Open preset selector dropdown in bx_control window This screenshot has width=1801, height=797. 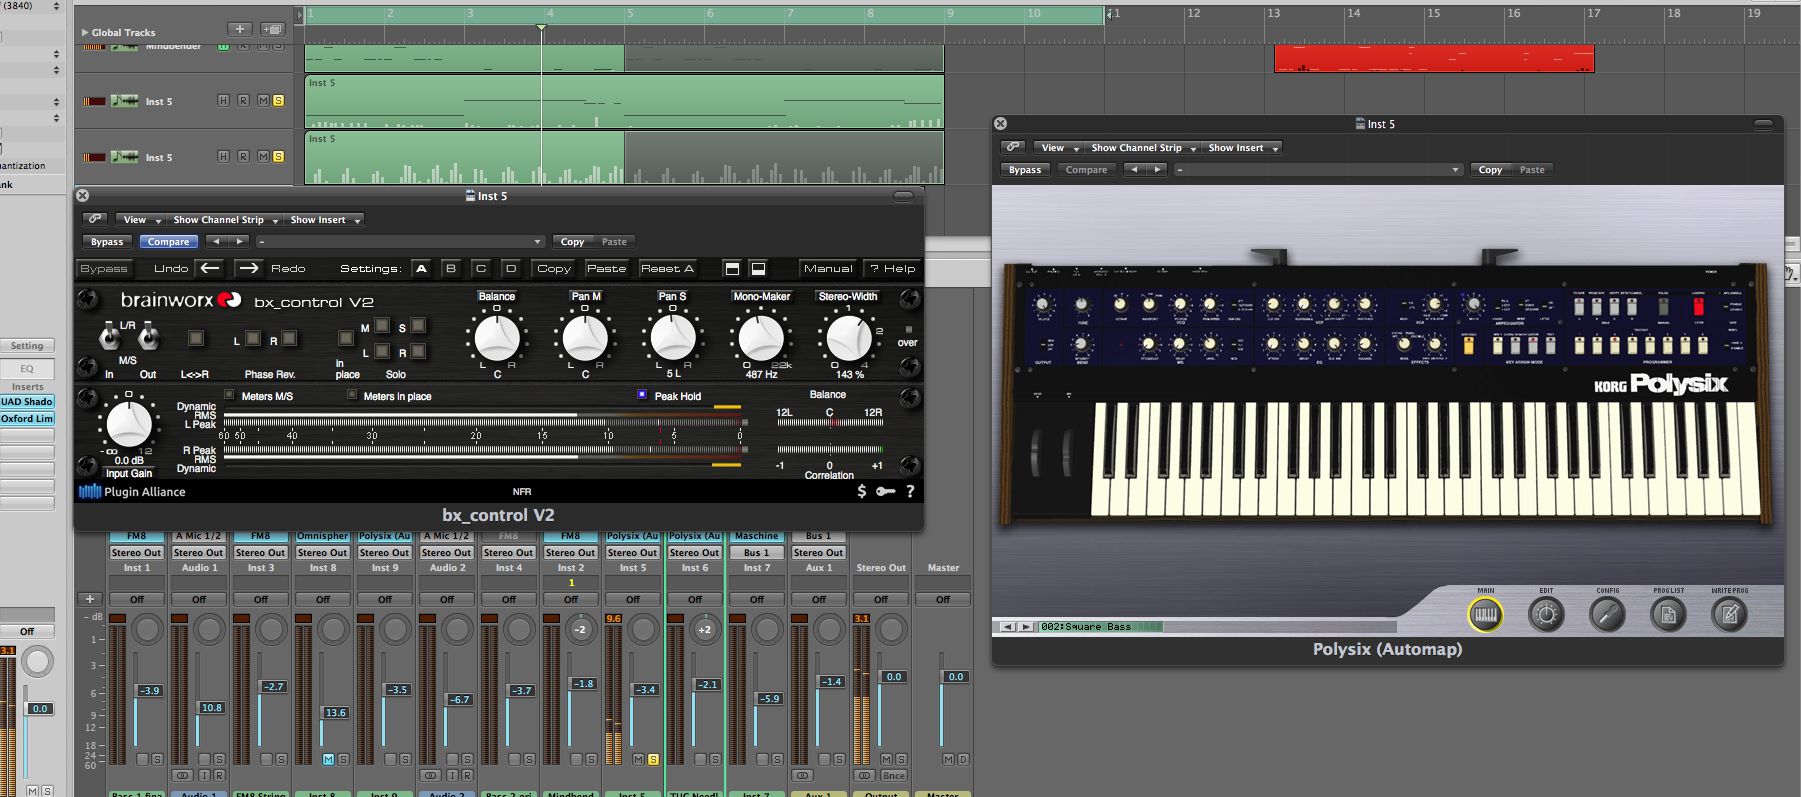click(x=400, y=241)
